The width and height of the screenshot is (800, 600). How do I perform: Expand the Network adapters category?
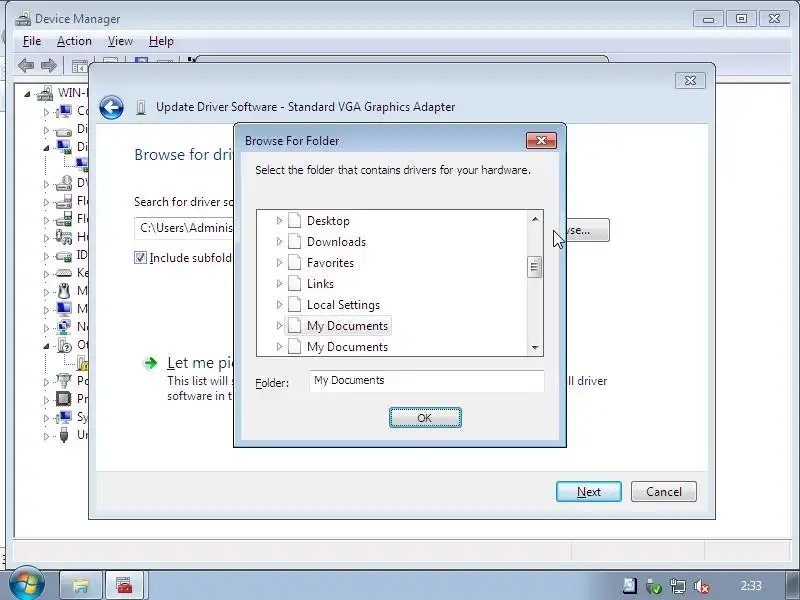pyautogui.click(x=46, y=328)
